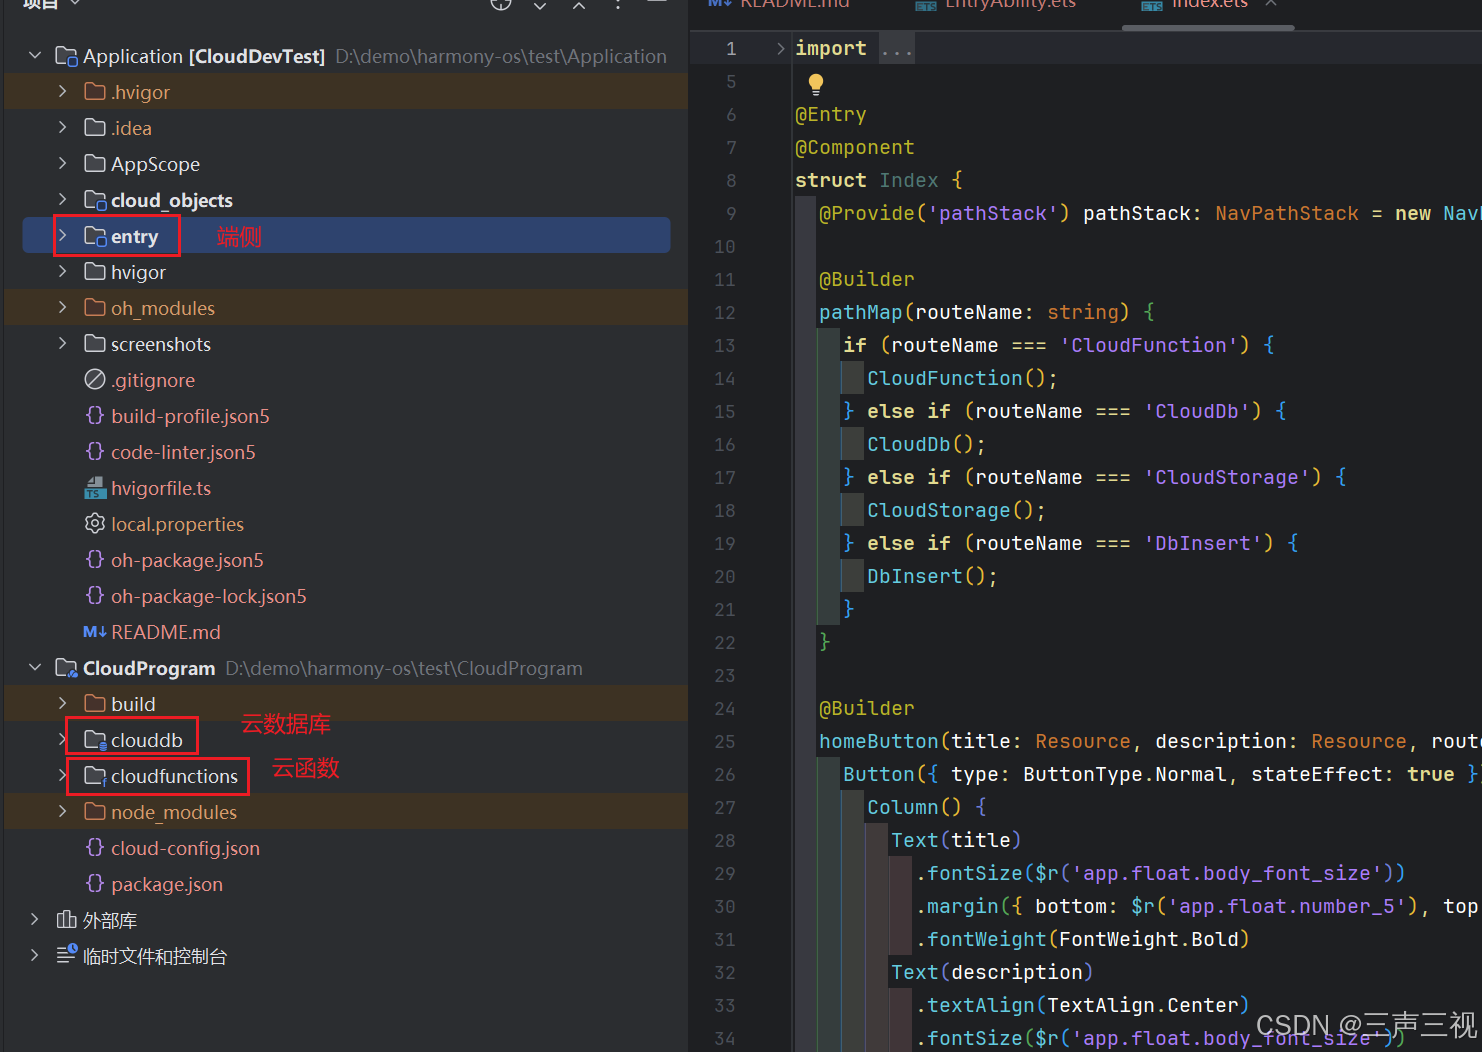Click the oh-package.json5 braces icon

pyautogui.click(x=95, y=560)
